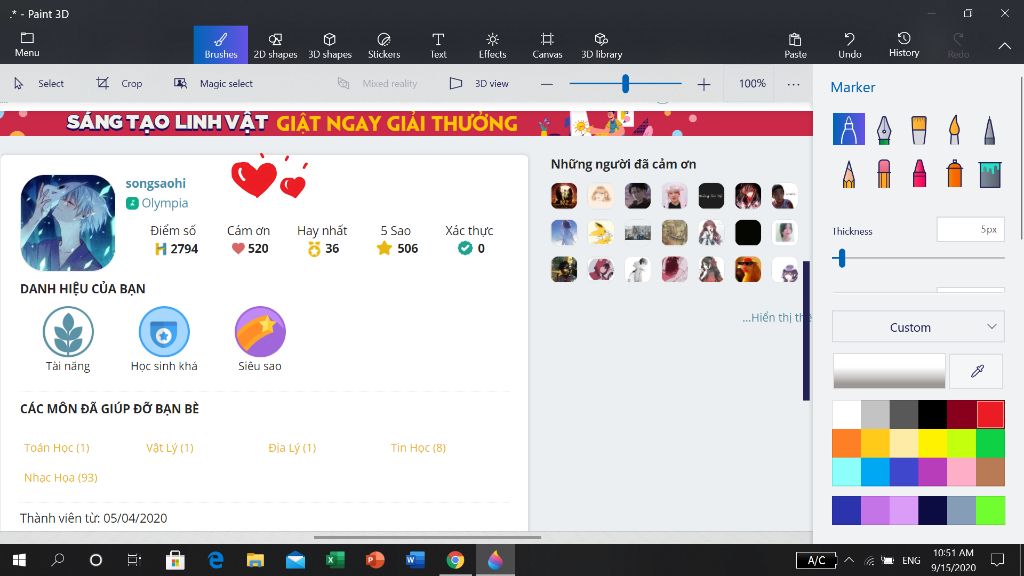Screen dimensions: 1024x576
Task: Click the Nhạc Họa (93) subject
Action: (61, 477)
